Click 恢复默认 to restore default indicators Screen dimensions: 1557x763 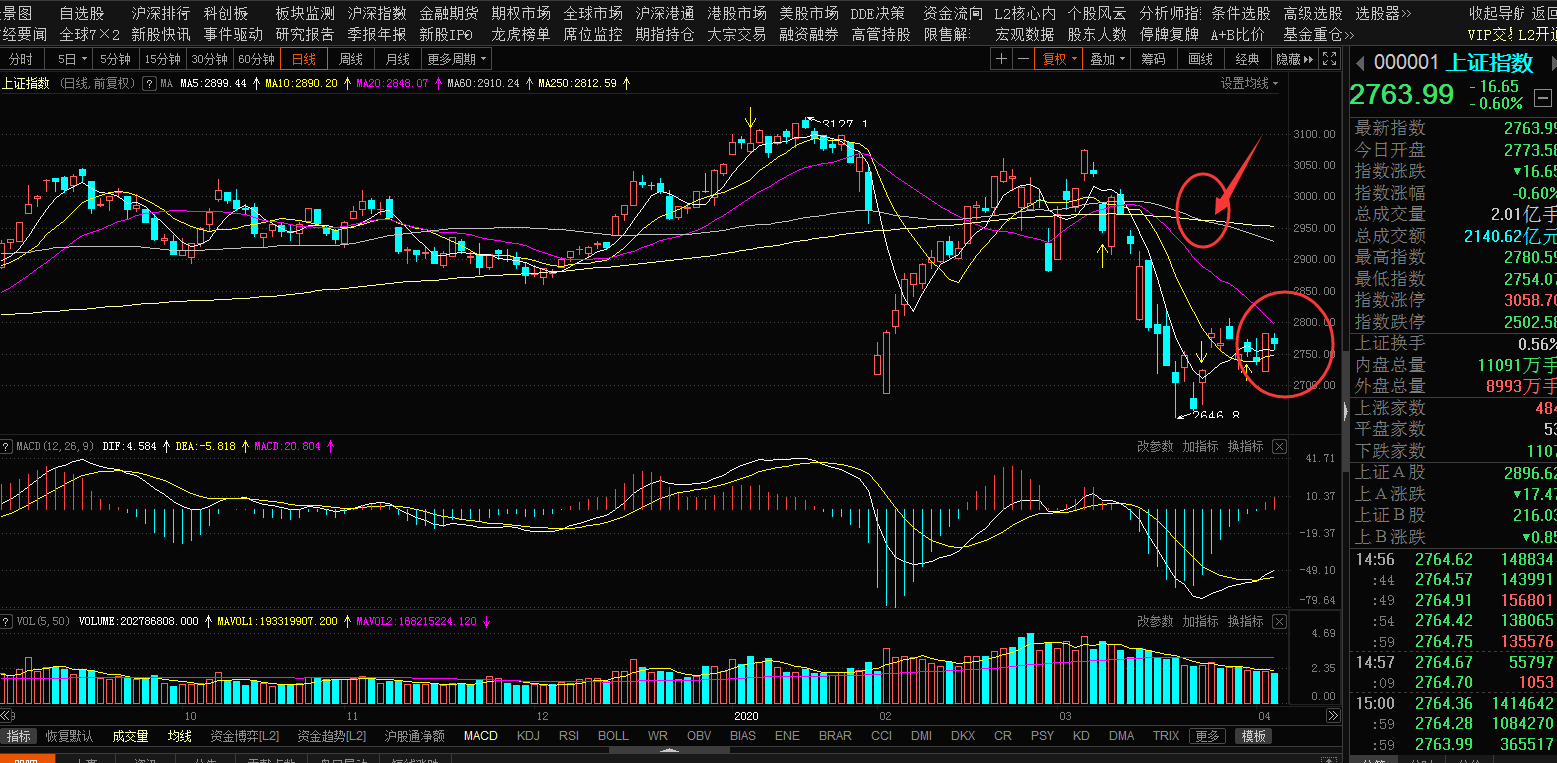[69, 736]
